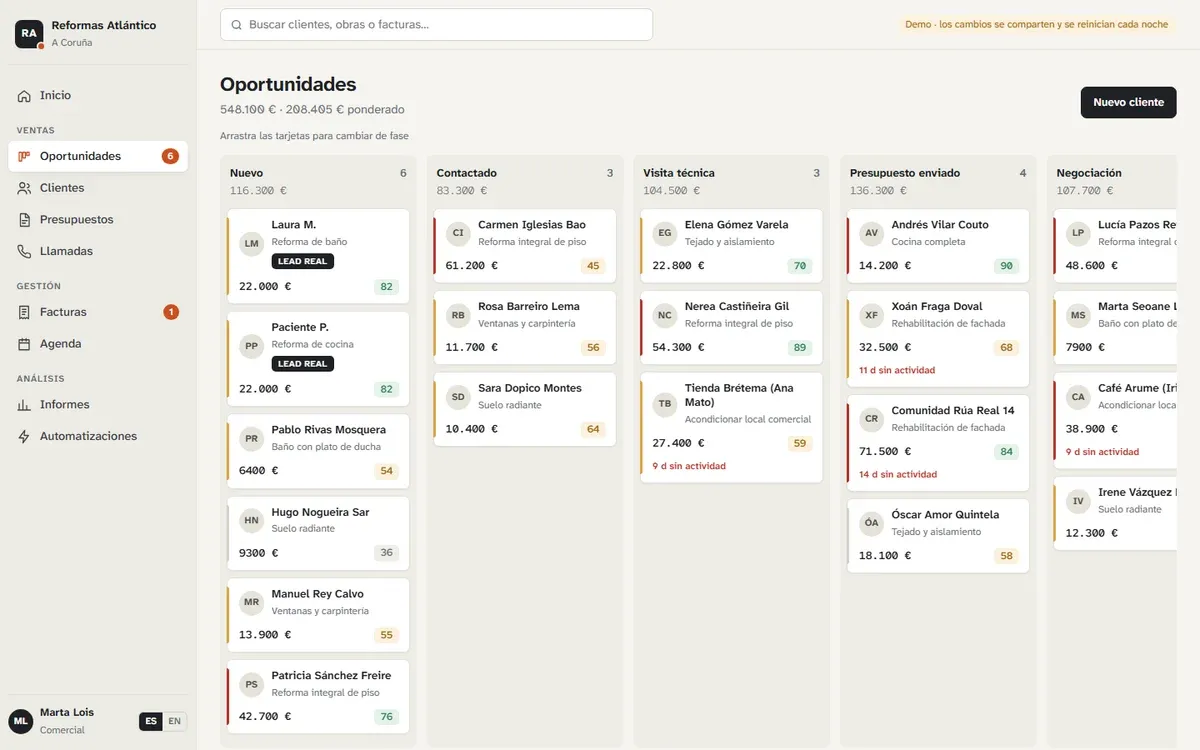Open the Irene Vázquez card
This screenshot has width=1200, height=750.
point(1115,513)
